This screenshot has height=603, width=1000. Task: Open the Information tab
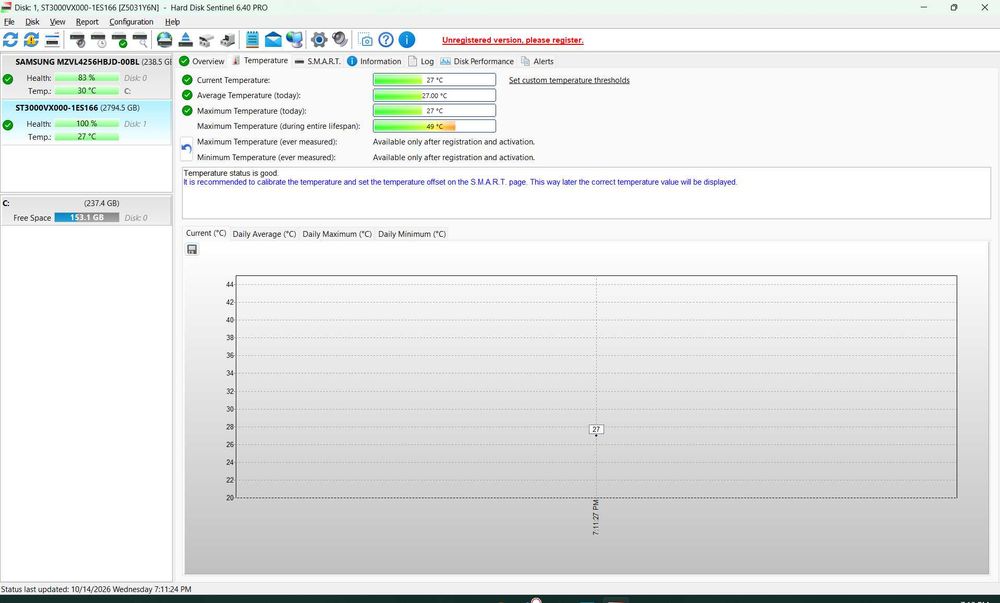[x=374, y=61]
